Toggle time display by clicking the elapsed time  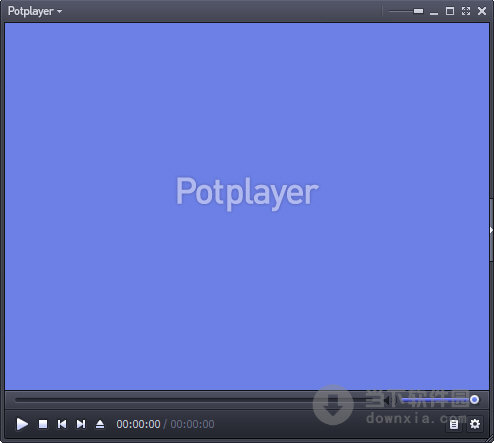click(138, 424)
